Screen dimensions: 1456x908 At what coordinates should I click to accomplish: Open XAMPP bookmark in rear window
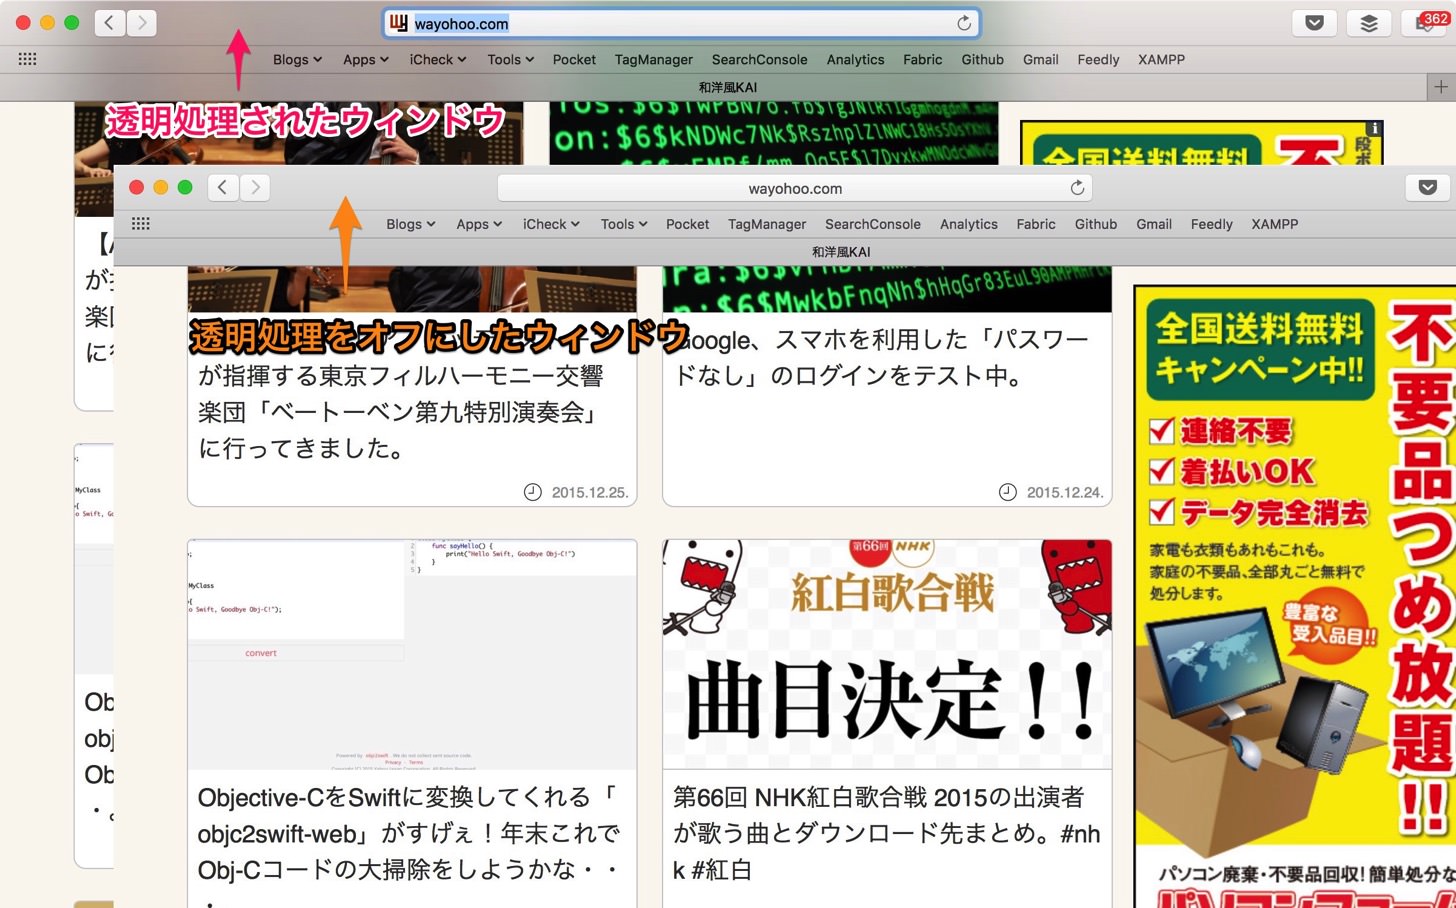point(1161,59)
